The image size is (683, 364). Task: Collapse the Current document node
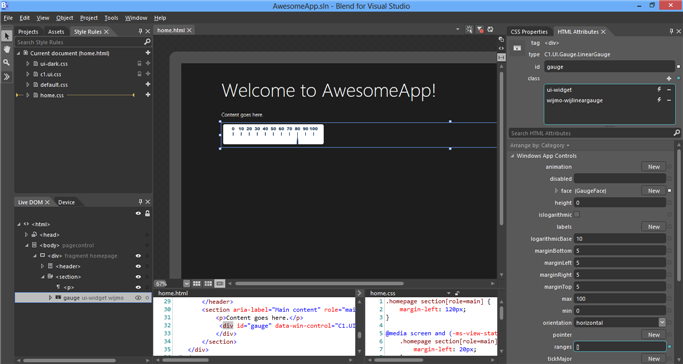pyautogui.click(x=19, y=53)
